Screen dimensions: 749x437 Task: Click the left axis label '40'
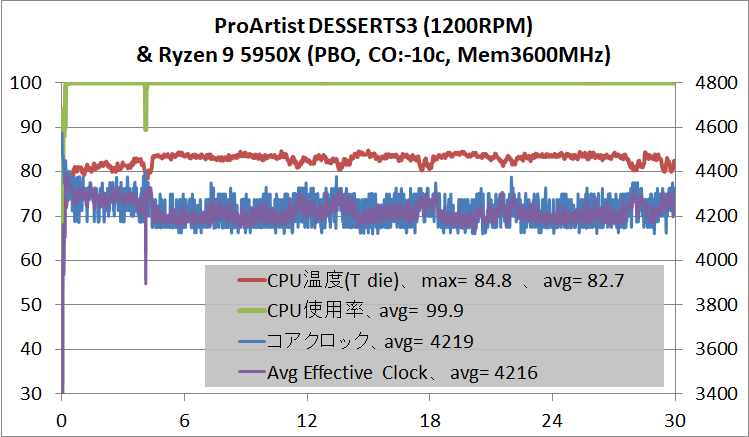click(x=31, y=349)
